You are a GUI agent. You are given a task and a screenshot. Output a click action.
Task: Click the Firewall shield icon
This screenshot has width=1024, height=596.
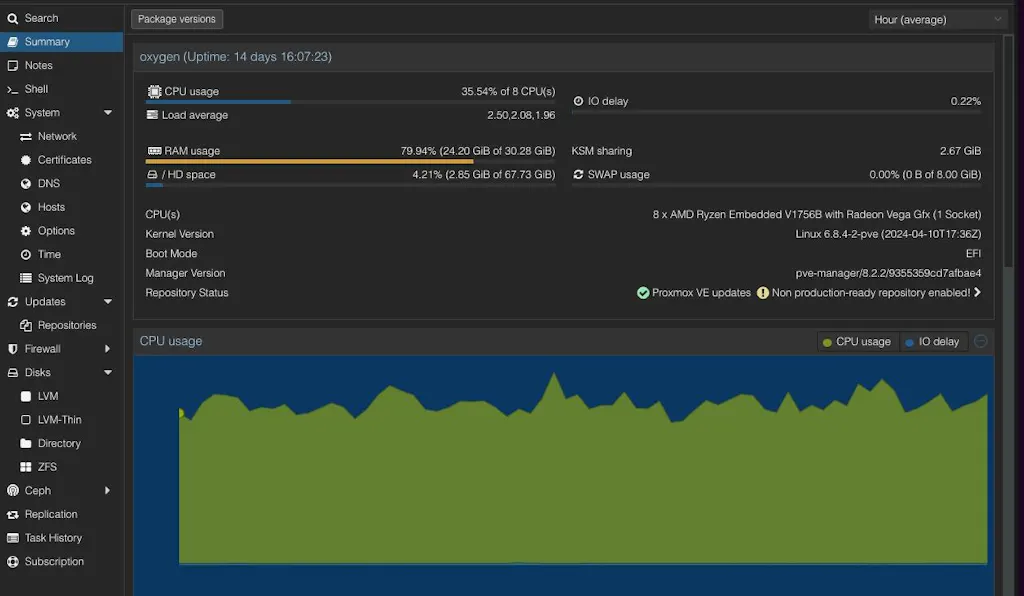[x=13, y=349]
